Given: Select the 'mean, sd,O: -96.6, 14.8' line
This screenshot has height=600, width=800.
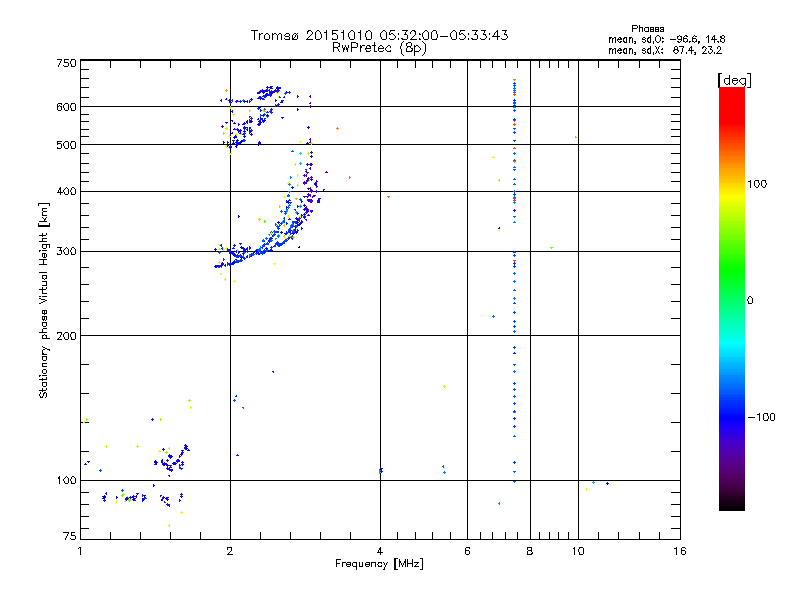Looking at the screenshot, I should (666, 39).
